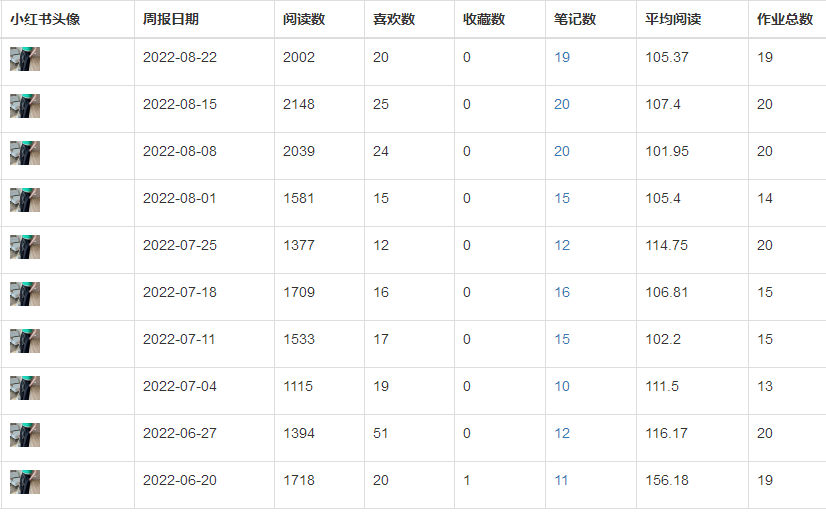Viewport: 826px width, 527px height.
Task: Click the average reads value 101.95
Action: (667, 151)
